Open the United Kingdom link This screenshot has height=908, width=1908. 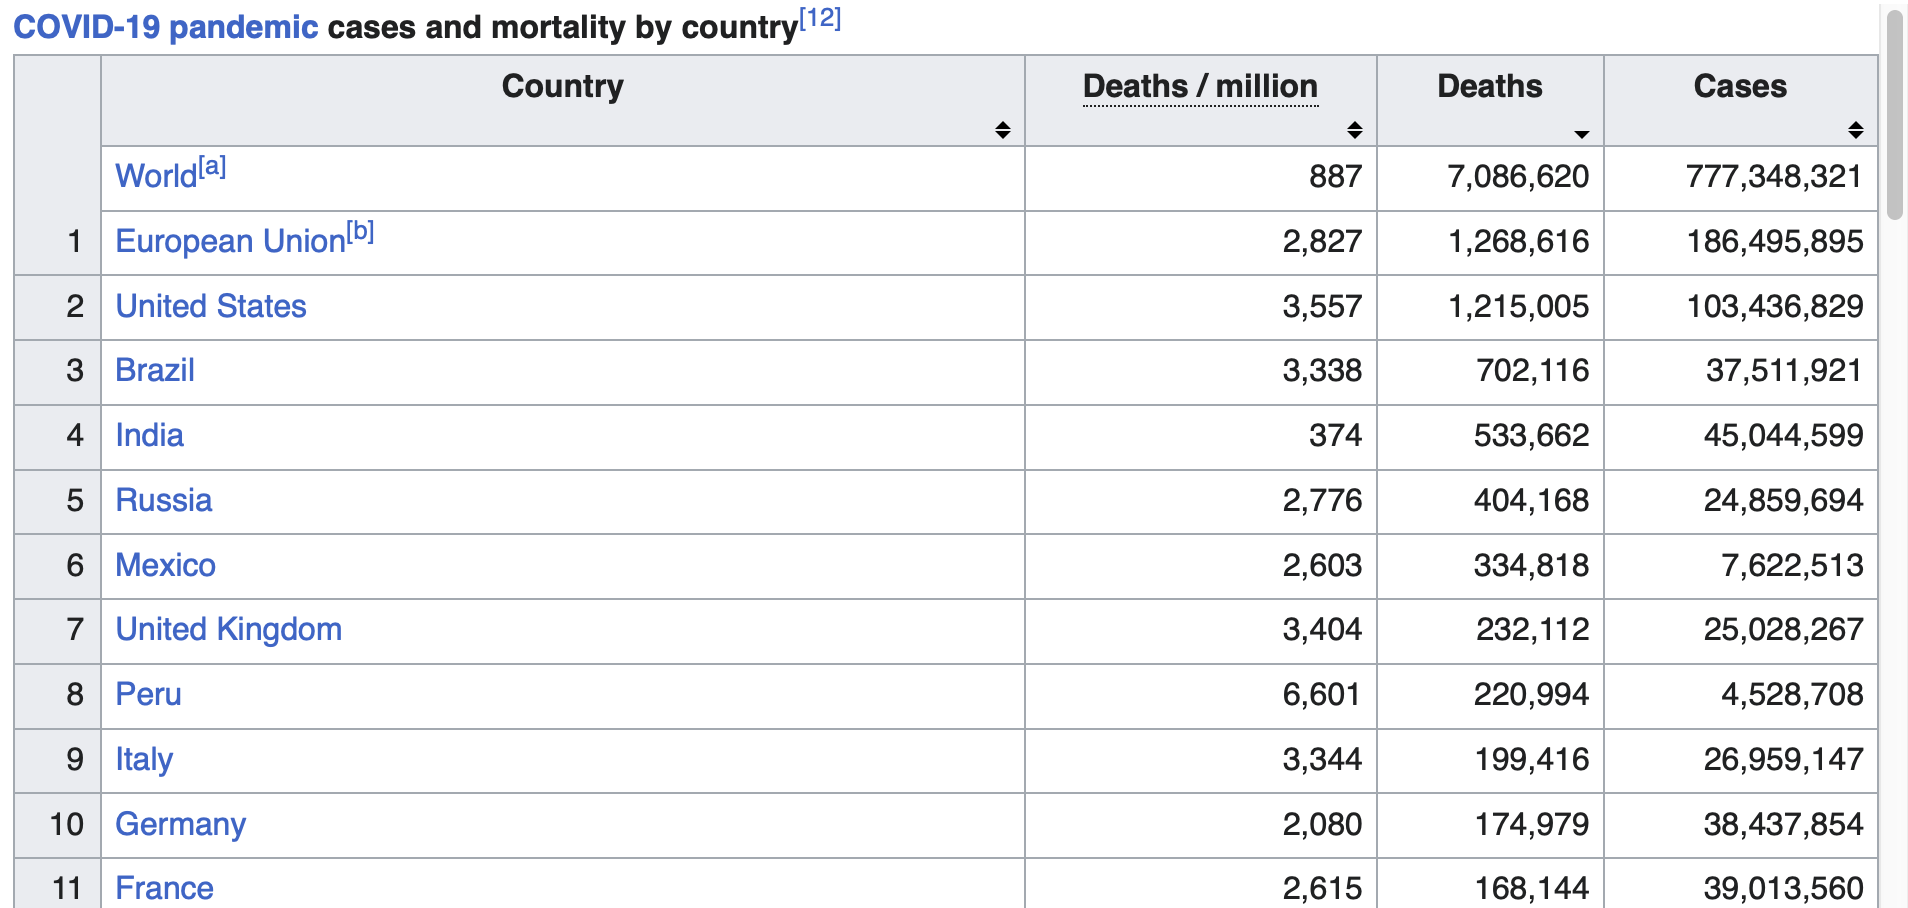229,629
